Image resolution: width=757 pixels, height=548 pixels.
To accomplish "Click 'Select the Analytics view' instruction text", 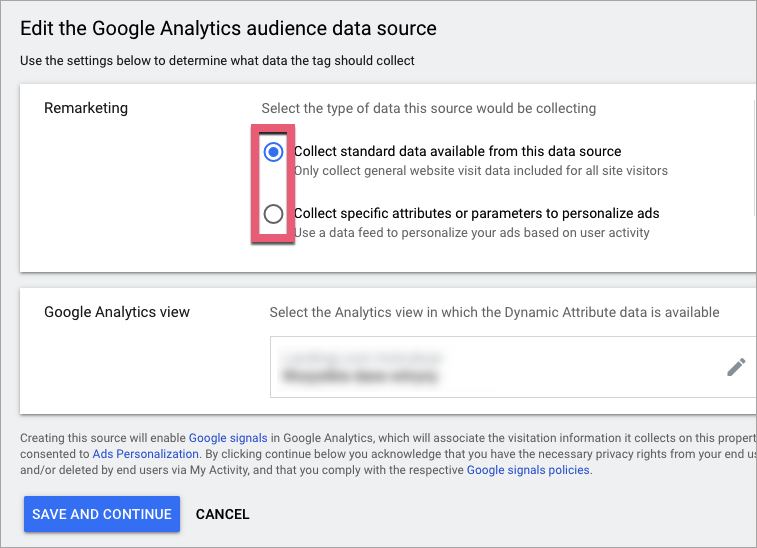I will click(x=494, y=312).
